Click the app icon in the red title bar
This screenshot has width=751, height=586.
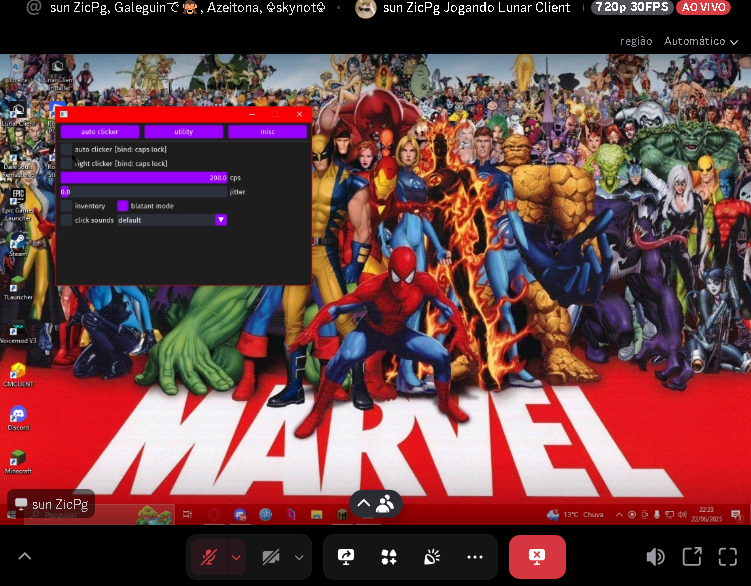point(64,114)
